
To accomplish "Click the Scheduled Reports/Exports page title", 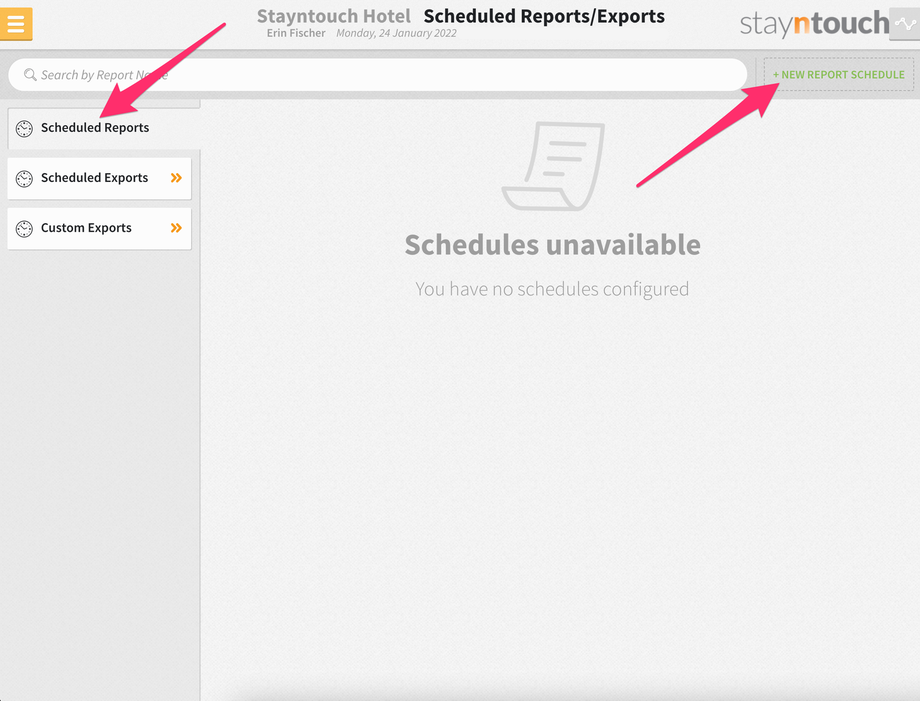I will 544,16.
